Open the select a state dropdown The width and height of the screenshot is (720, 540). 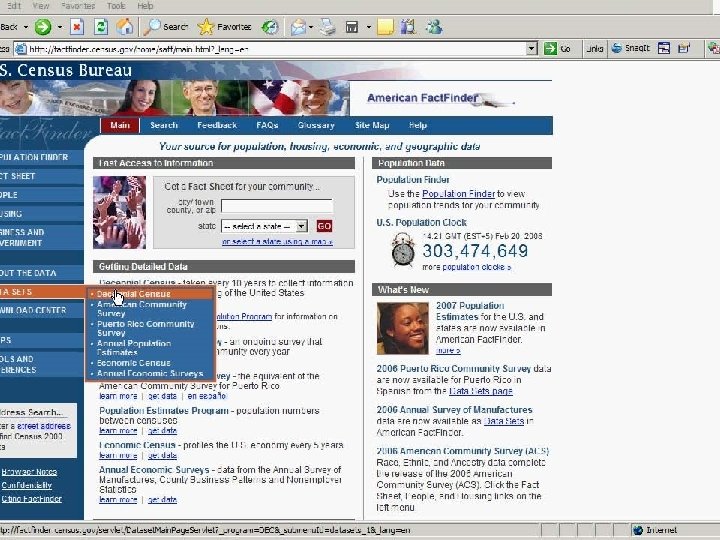(x=264, y=226)
